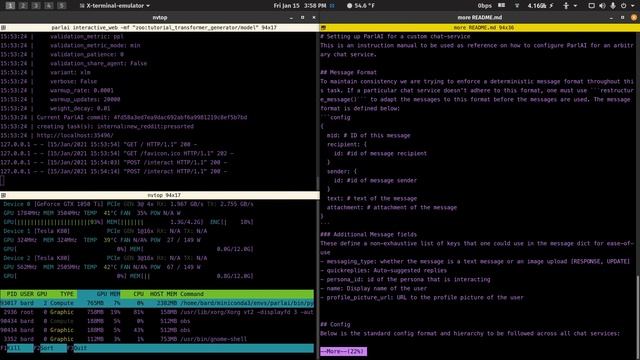The width and height of the screenshot is (640, 360).
Task: Click the '## Message Format' heading
Action: (348, 72)
